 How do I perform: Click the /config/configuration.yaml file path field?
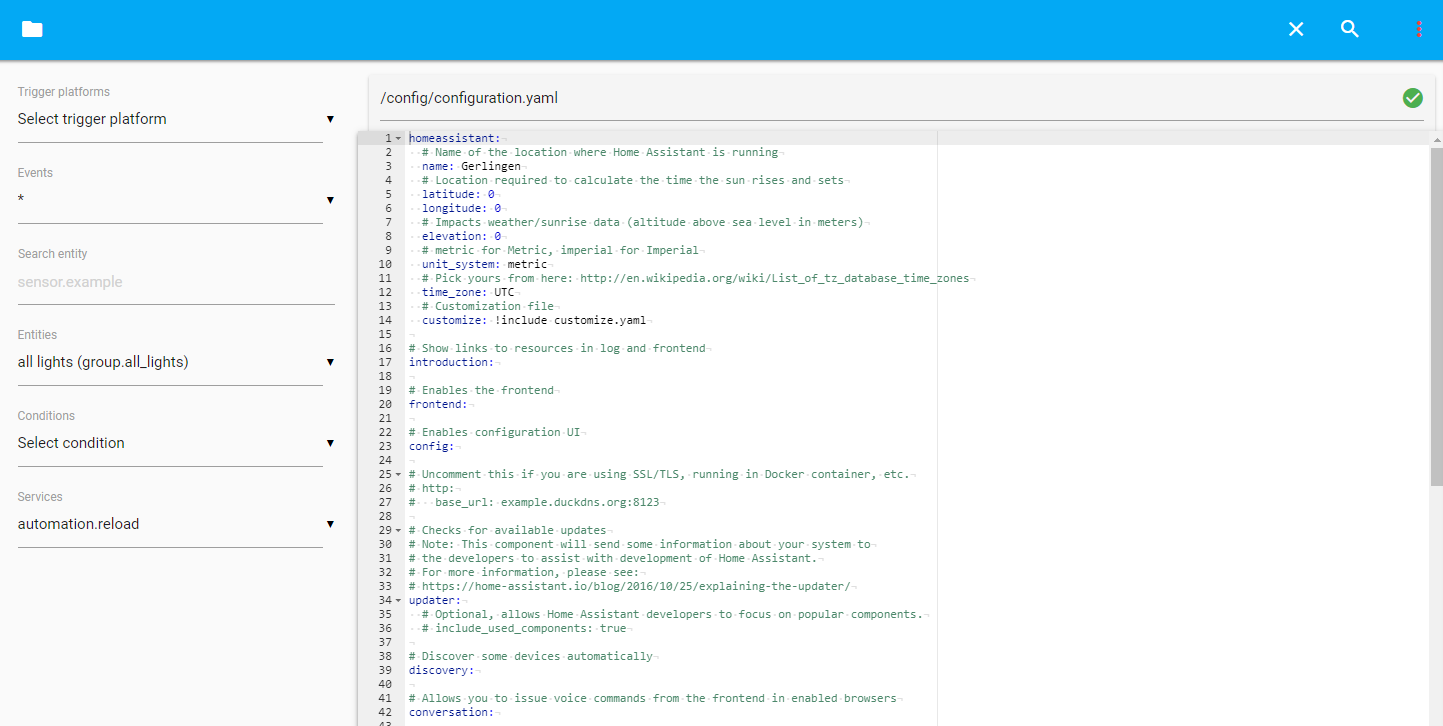pos(880,99)
